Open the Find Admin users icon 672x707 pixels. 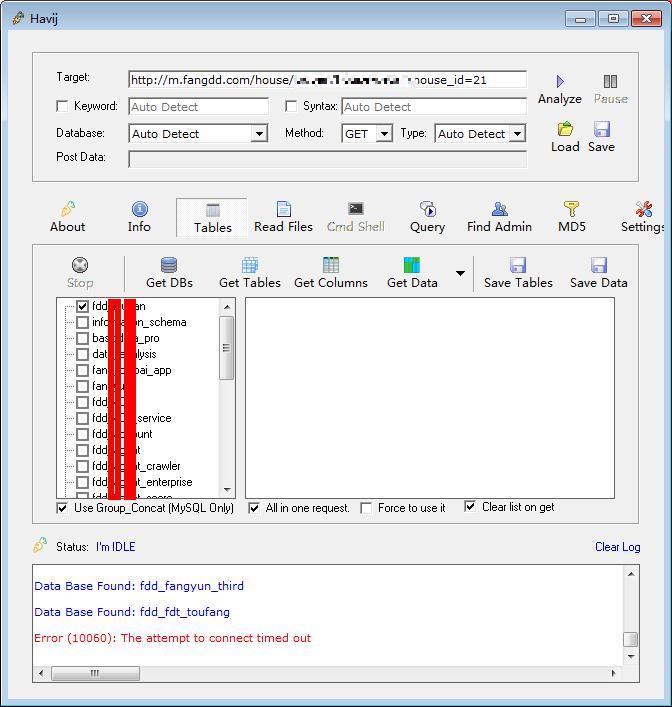500,209
